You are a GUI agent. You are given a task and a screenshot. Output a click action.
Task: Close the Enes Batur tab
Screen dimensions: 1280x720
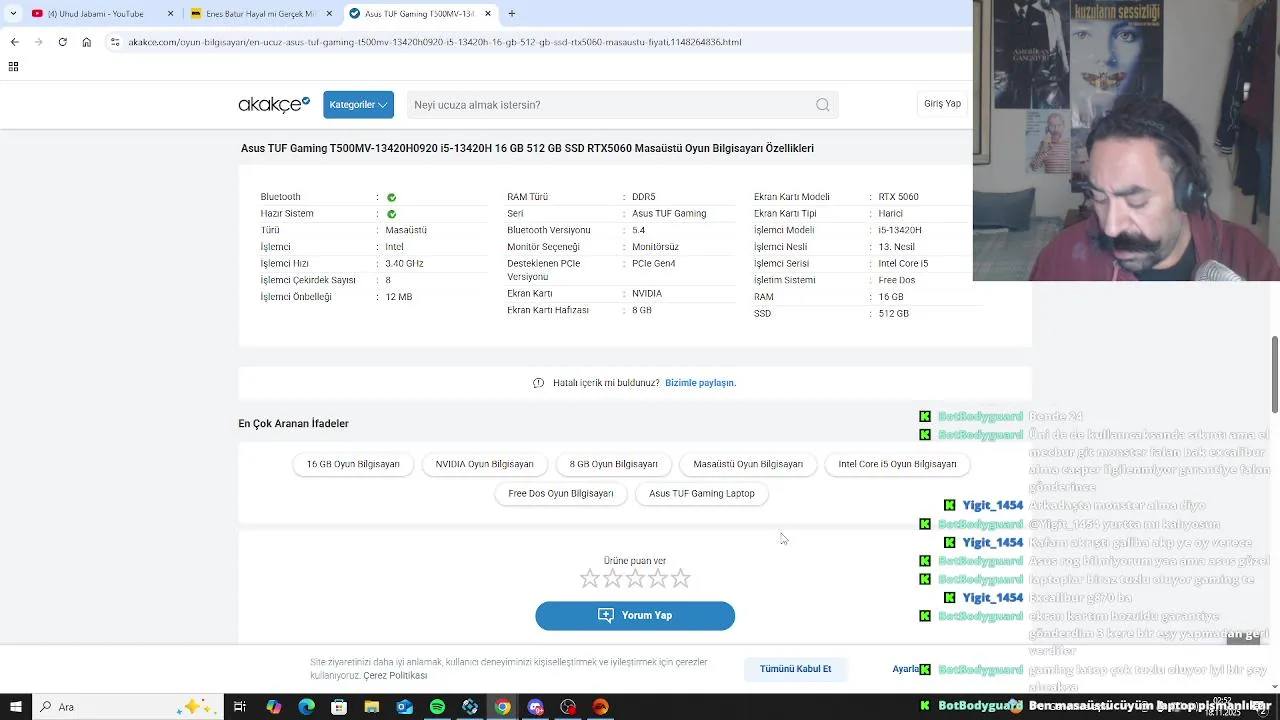(329, 14)
